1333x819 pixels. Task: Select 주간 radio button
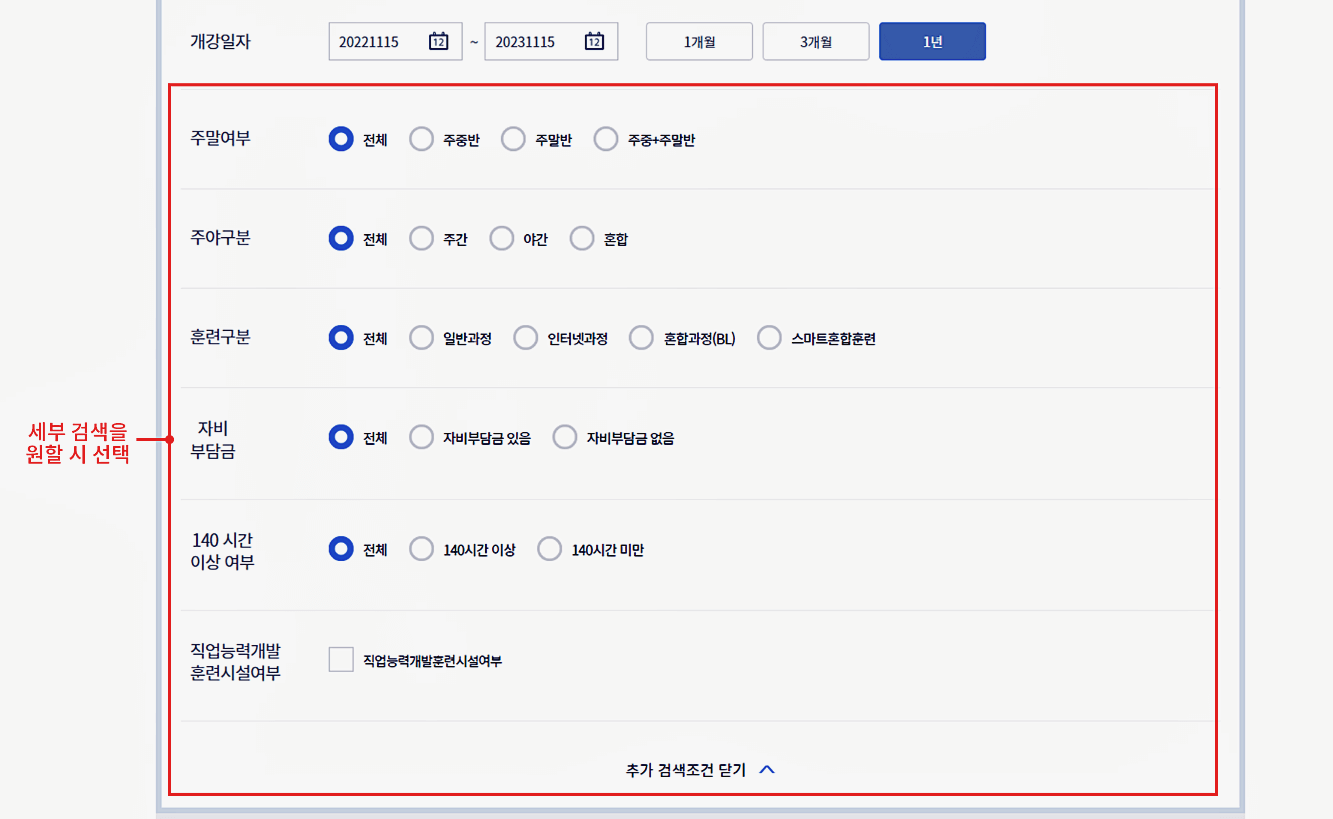click(x=422, y=238)
